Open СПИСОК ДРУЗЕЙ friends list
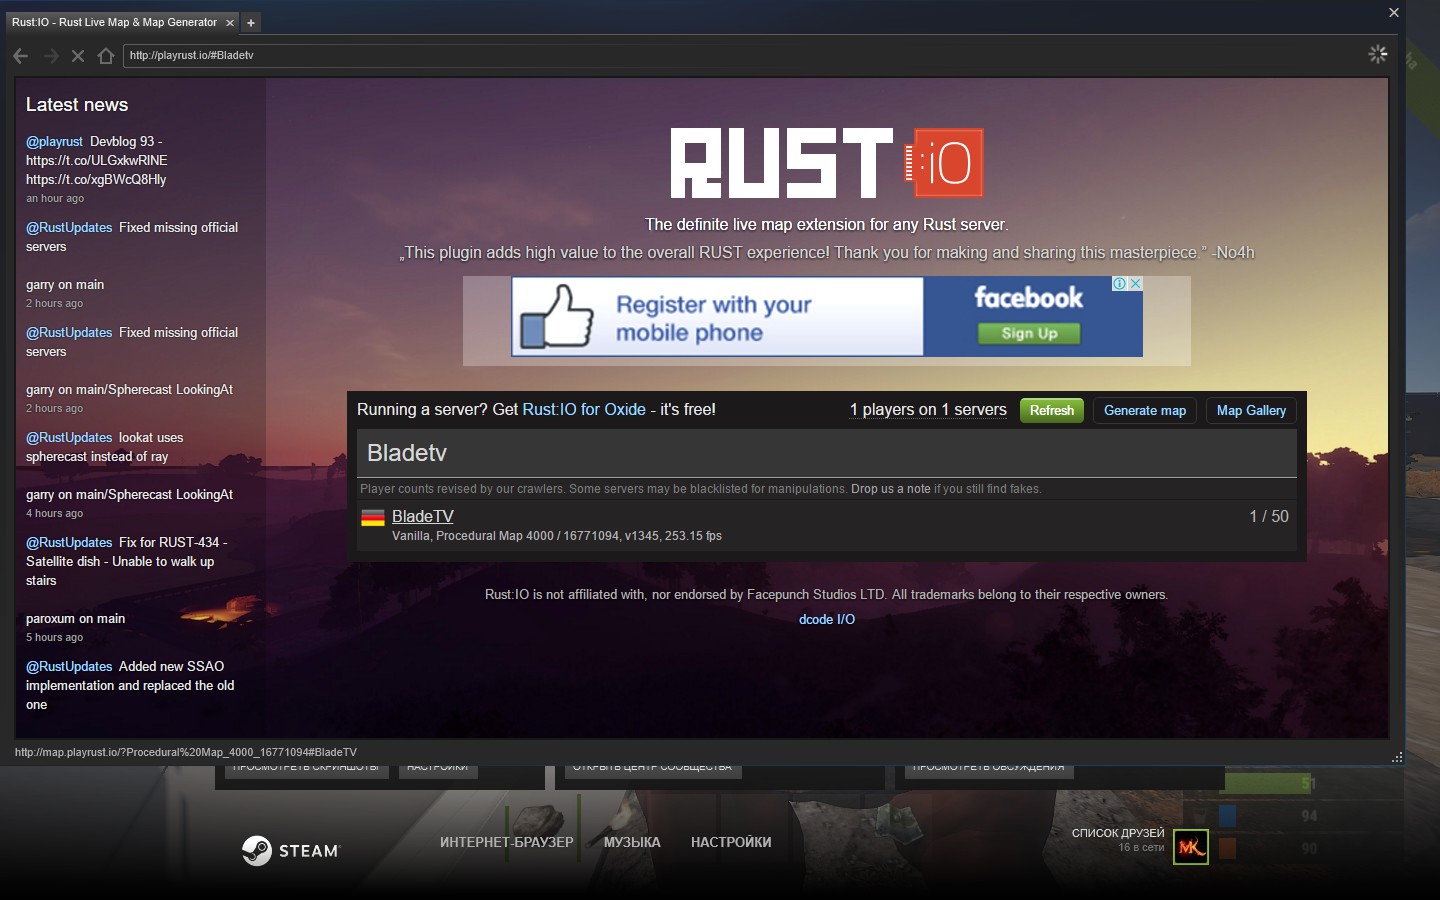Viewport: 1440px width, 900px height. [x=1118, y=833]
